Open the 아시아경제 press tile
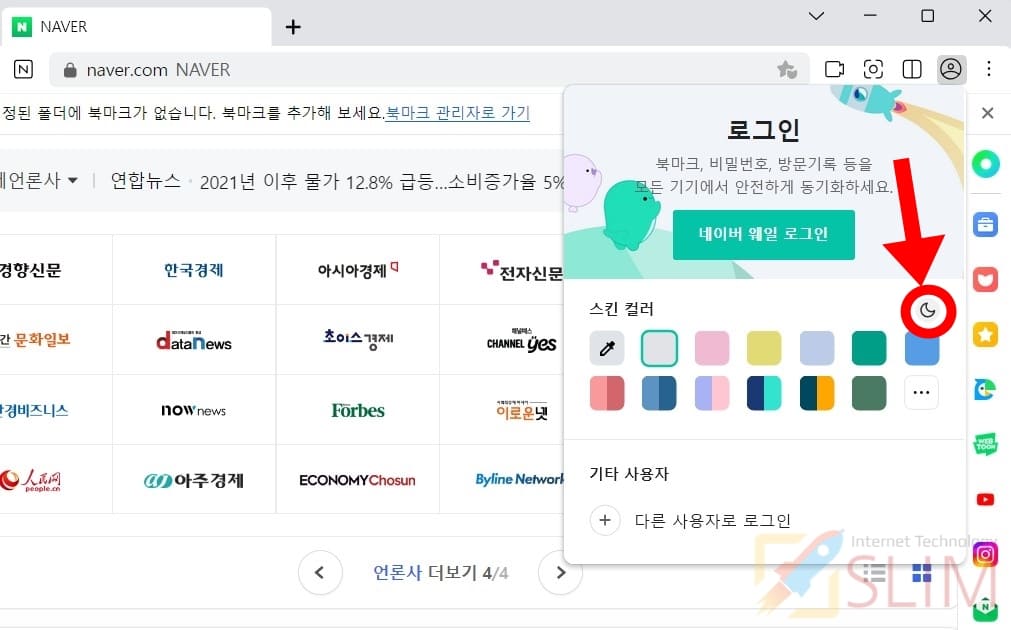Image resolution: width=1011 pixels, height=630 pixels. pyautogui.click(x=358, y=270)
